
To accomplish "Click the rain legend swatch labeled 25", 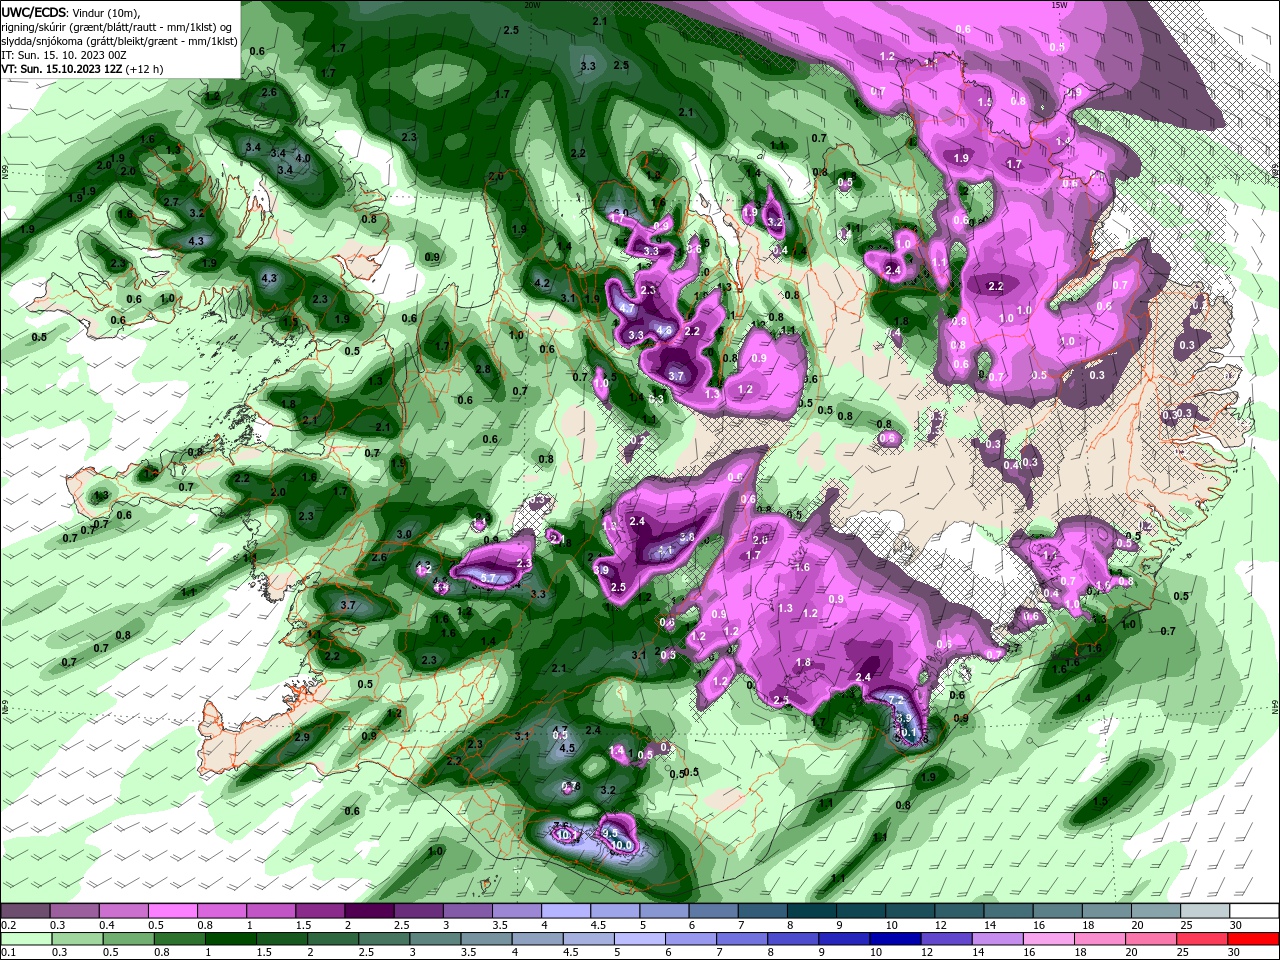I will (1203, 939).
